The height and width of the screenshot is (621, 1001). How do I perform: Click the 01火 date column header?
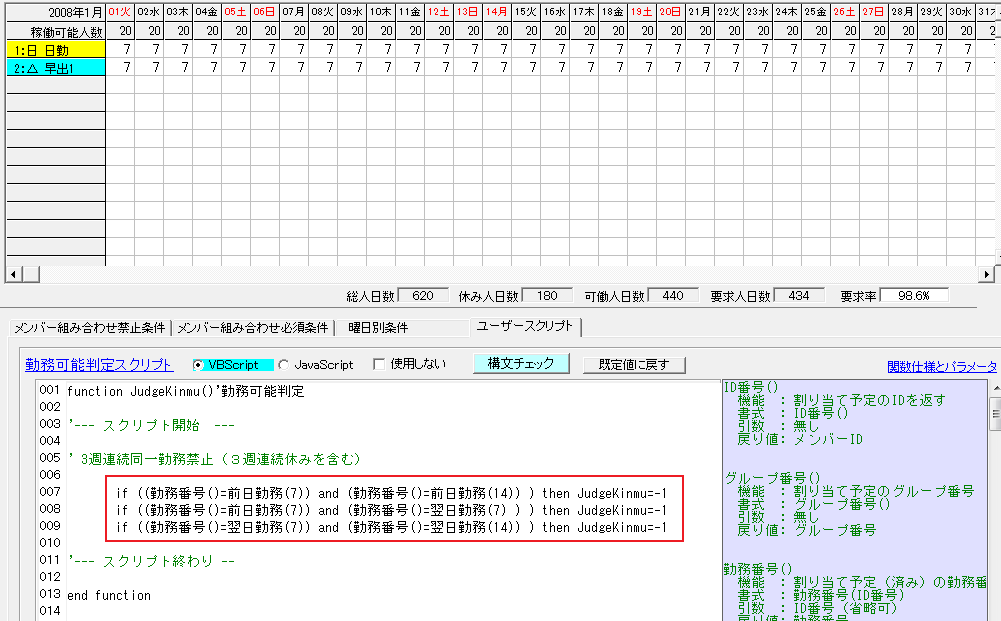pyautogui.click(x=120, y=11)
